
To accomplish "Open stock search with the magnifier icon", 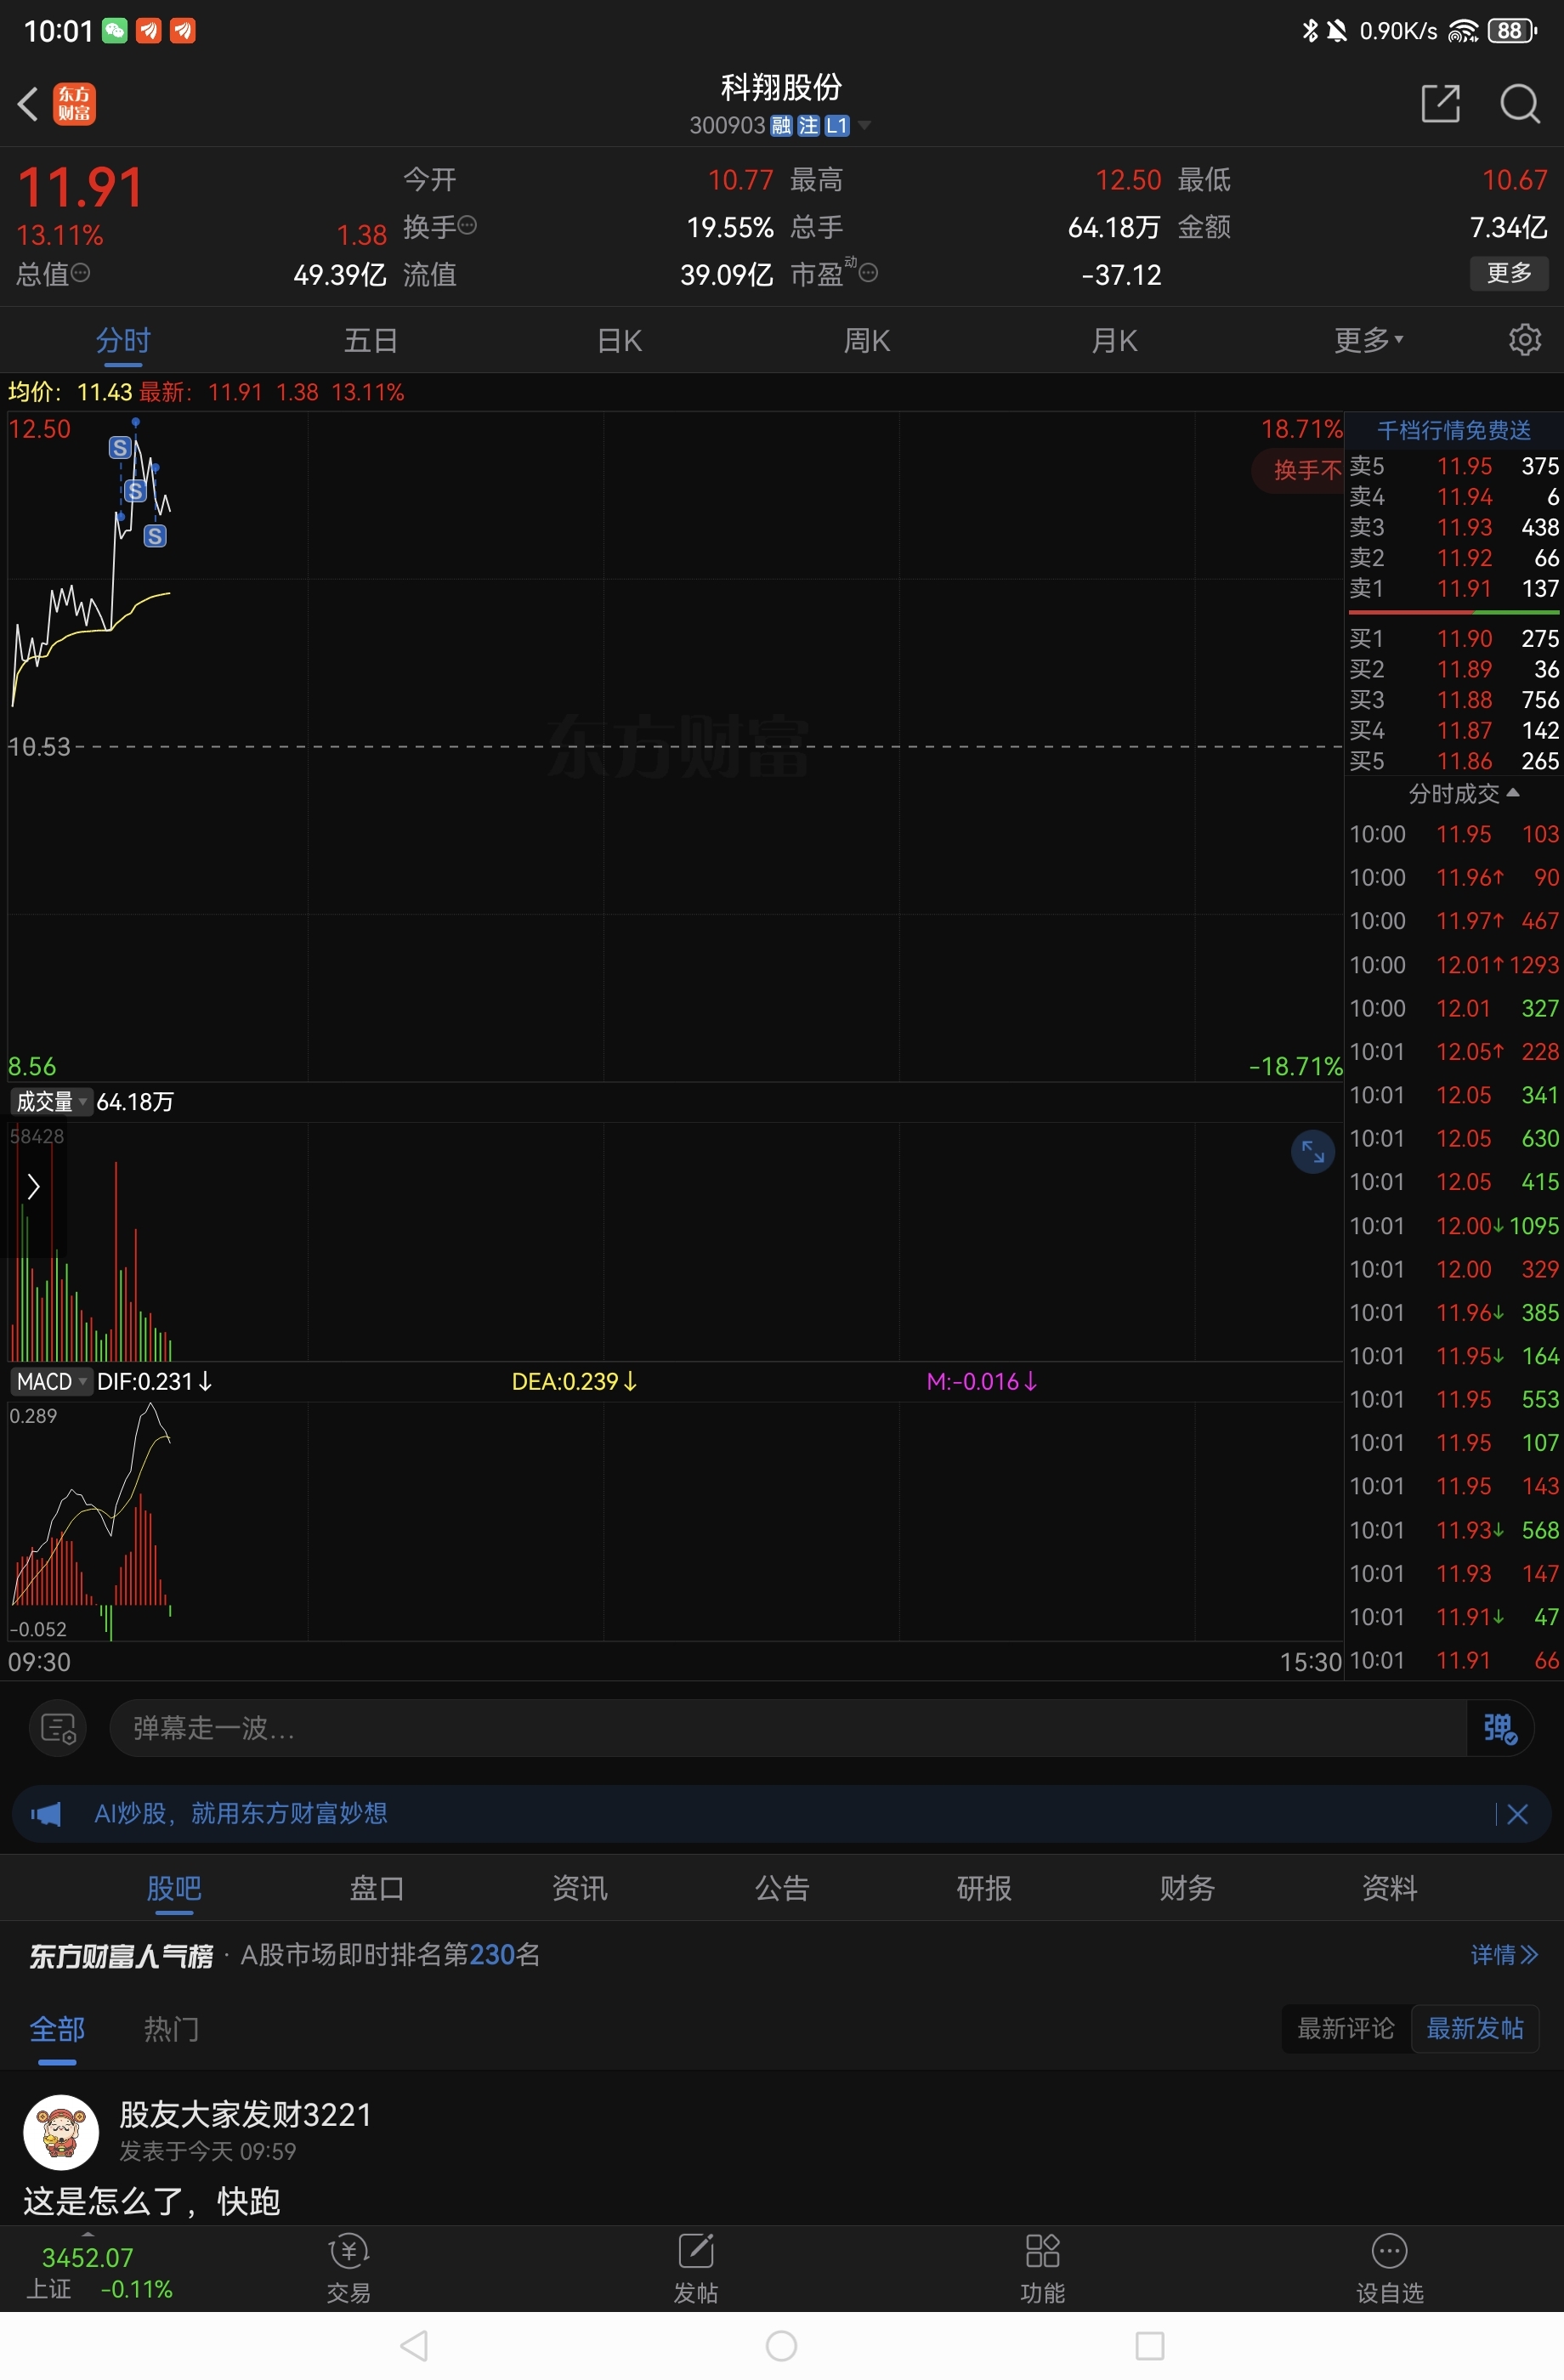I will coord(1519,103).
